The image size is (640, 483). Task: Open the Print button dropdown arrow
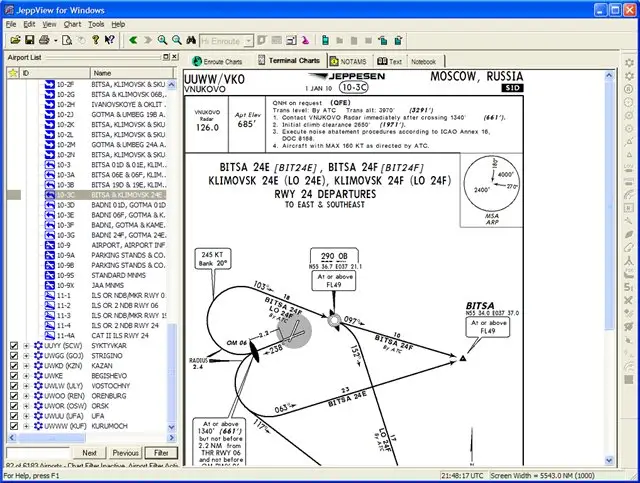point(56,40)
